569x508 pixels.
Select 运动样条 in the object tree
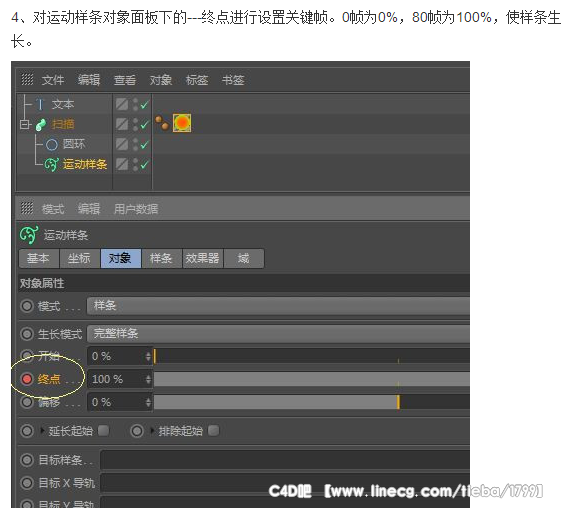click(85, 164)
